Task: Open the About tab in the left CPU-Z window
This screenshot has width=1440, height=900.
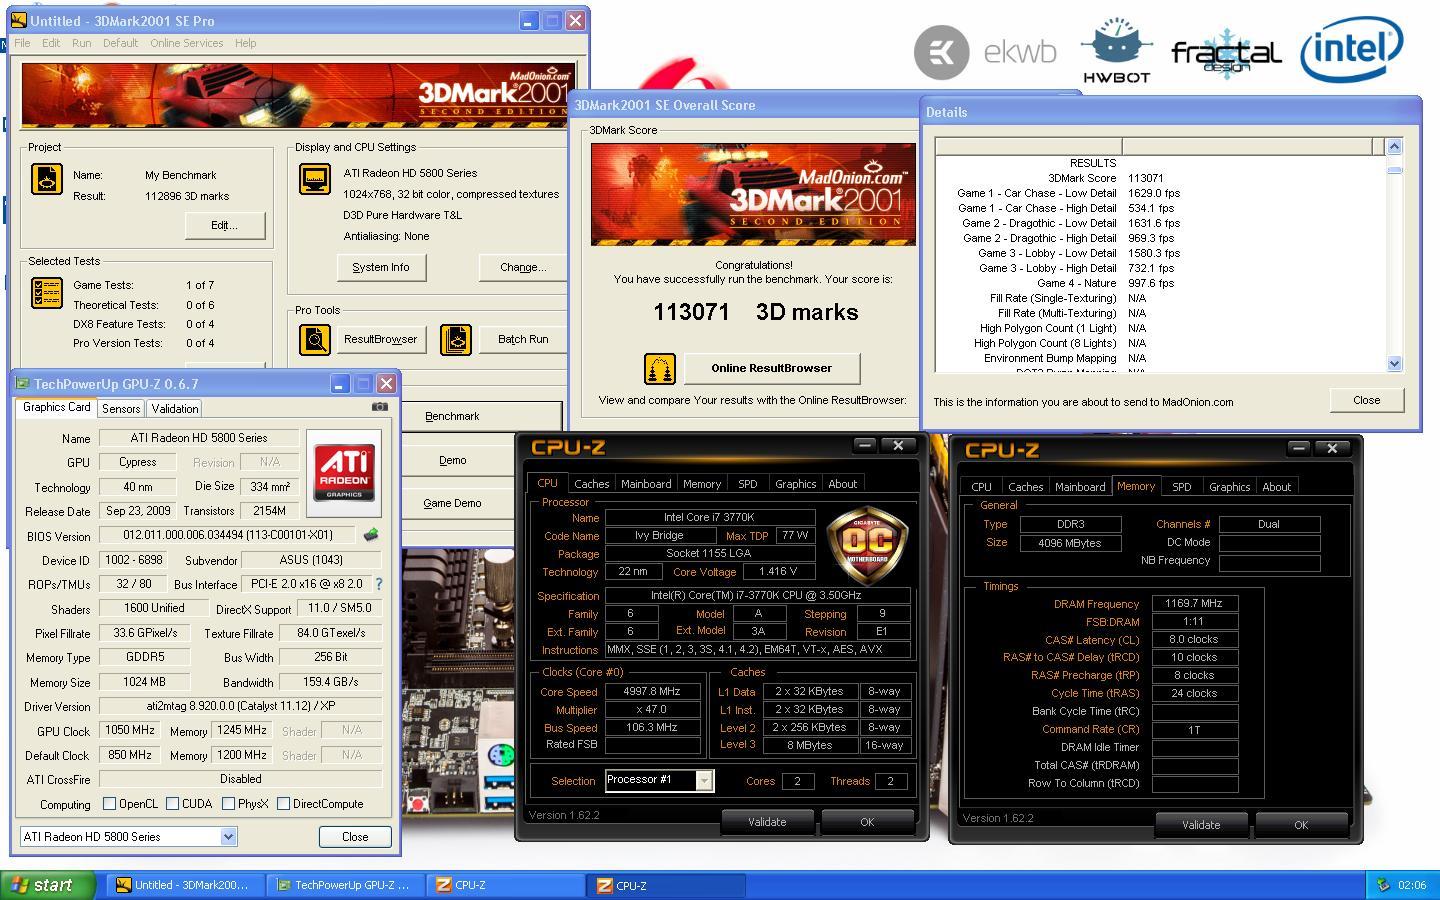Action: tap(842, 484)
